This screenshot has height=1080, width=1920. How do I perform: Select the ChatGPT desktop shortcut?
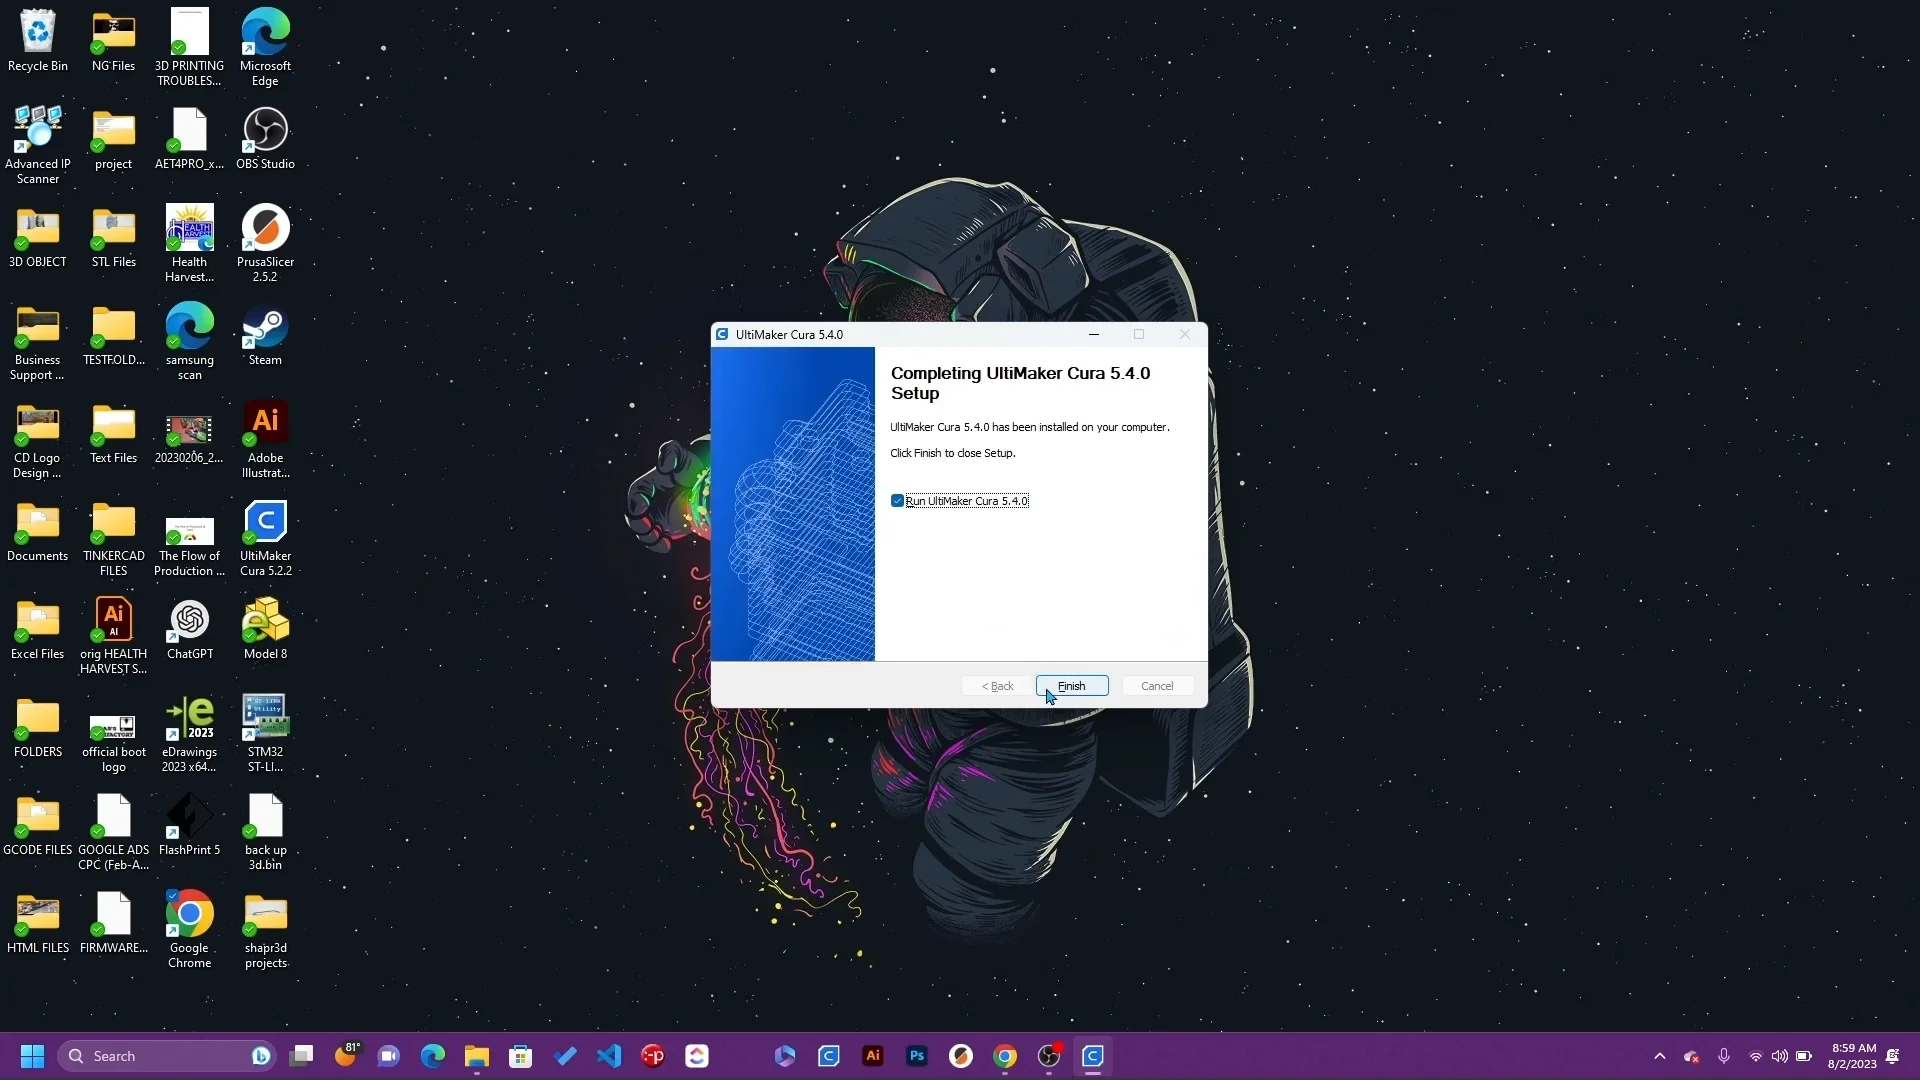click(190, 629)
